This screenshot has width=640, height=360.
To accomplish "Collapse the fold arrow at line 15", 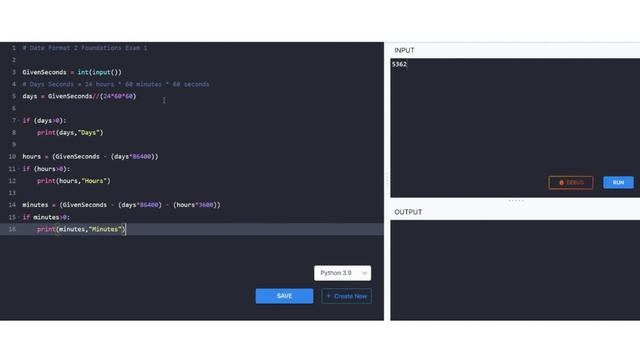I will (19, 218).
